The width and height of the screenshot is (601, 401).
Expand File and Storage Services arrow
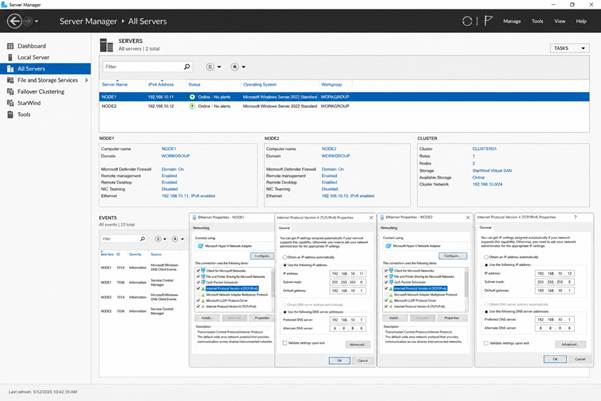[x=87, y=80]
